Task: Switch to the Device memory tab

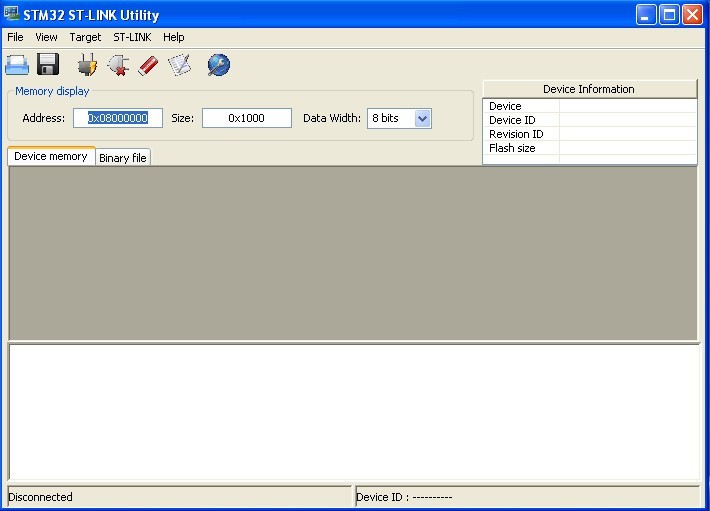Action: (x=51, y=156)
